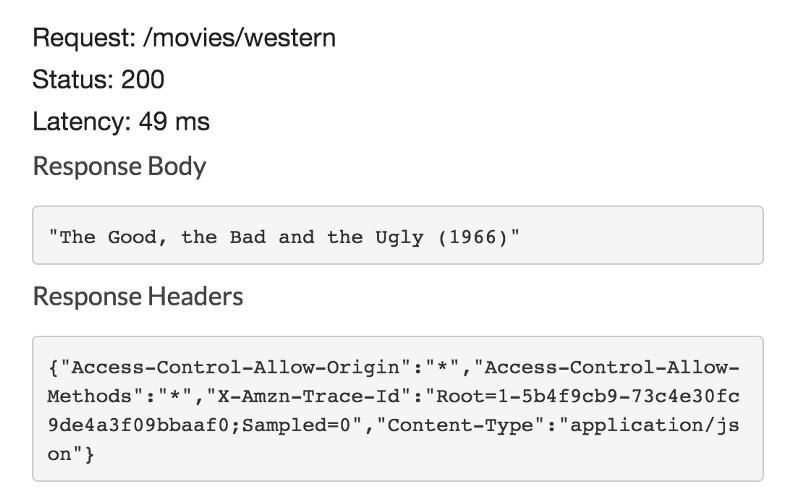Click the X-Amzn-Trace-Id header key
This screenshot has width=800, height=499.
(x=308, y=396)
